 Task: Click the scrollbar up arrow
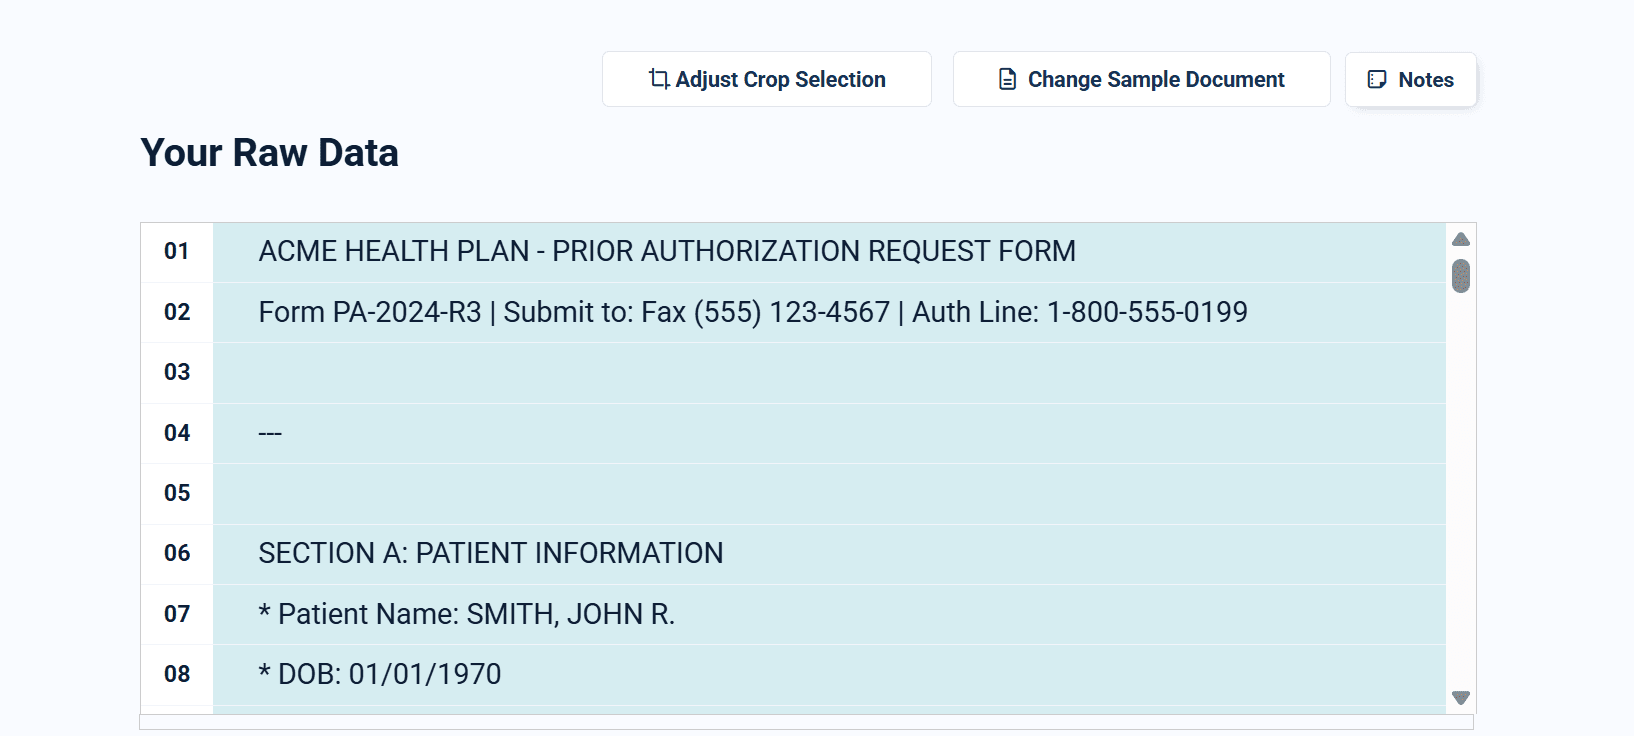pyautogui.click(x=1461, y=239)
